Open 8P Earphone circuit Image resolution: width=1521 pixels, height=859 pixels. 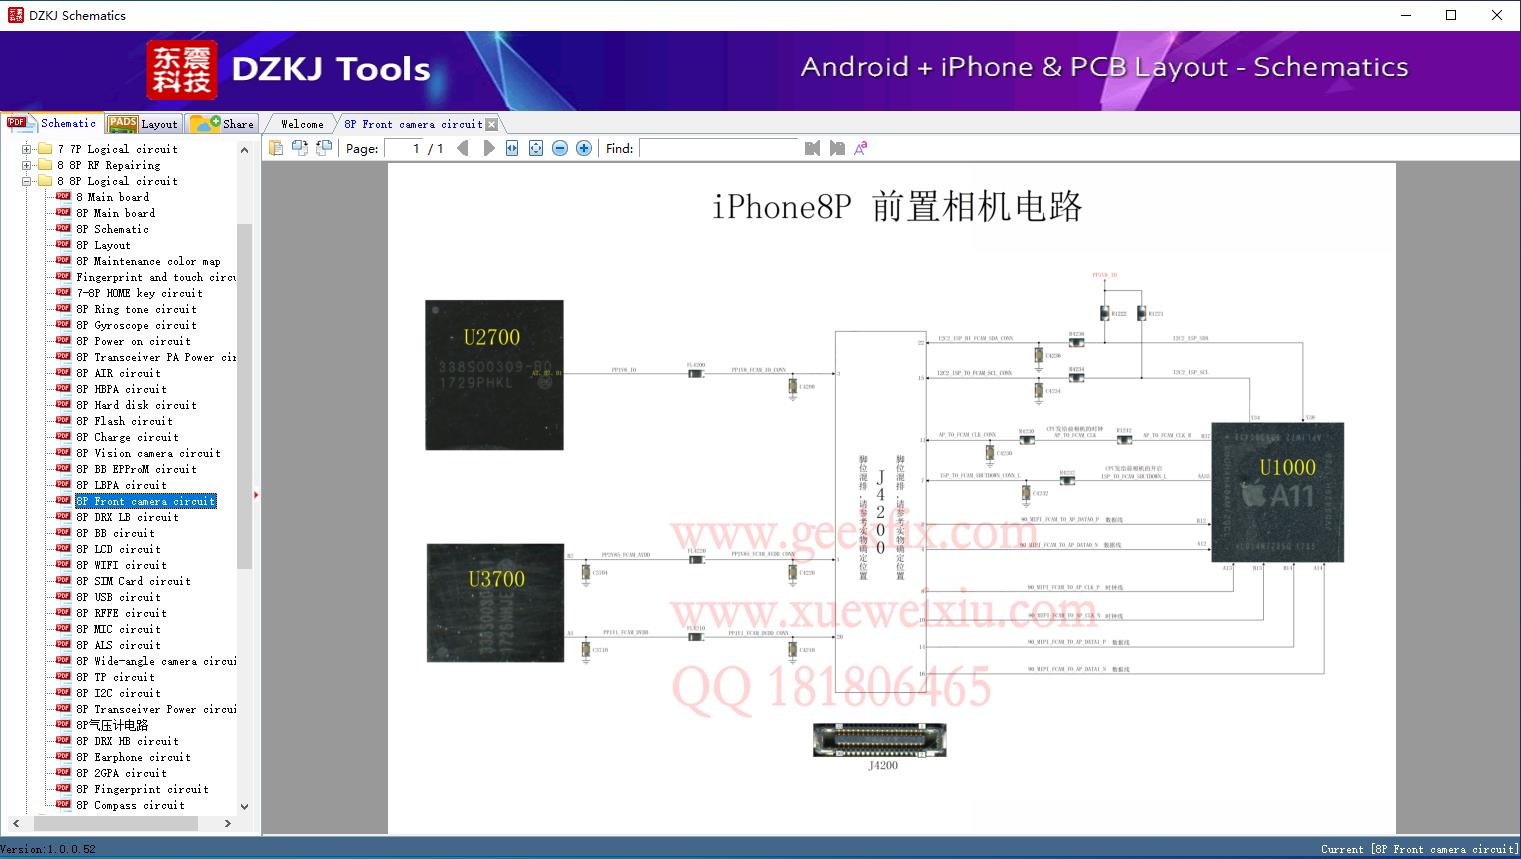point(133,757)
